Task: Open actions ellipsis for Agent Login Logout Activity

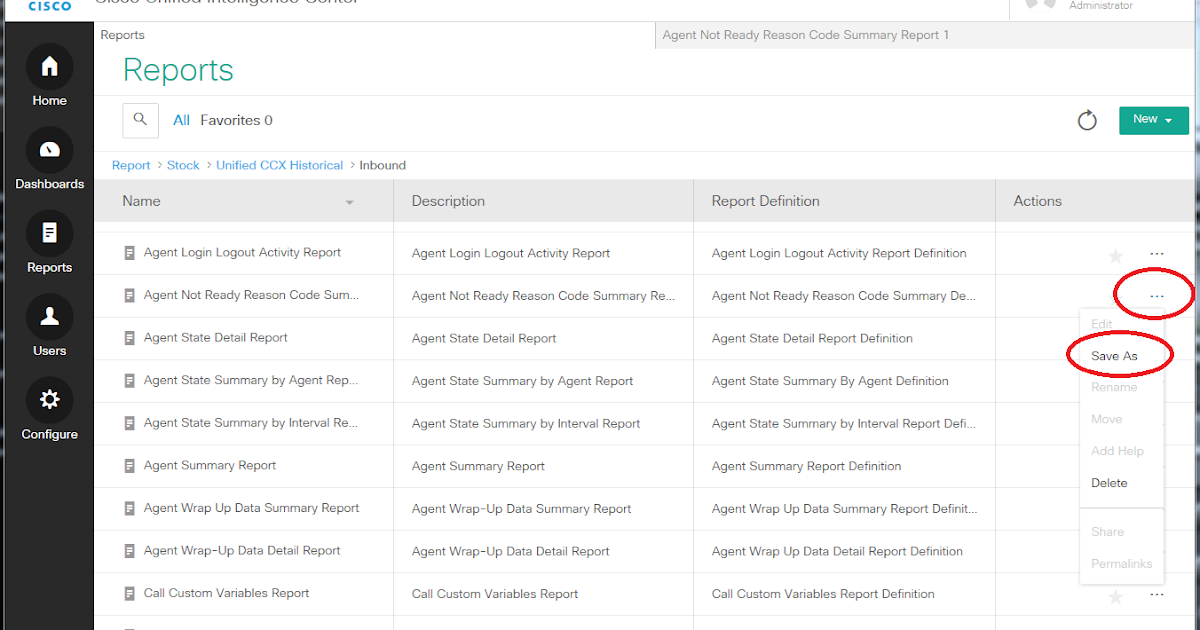Action: 1157,254
